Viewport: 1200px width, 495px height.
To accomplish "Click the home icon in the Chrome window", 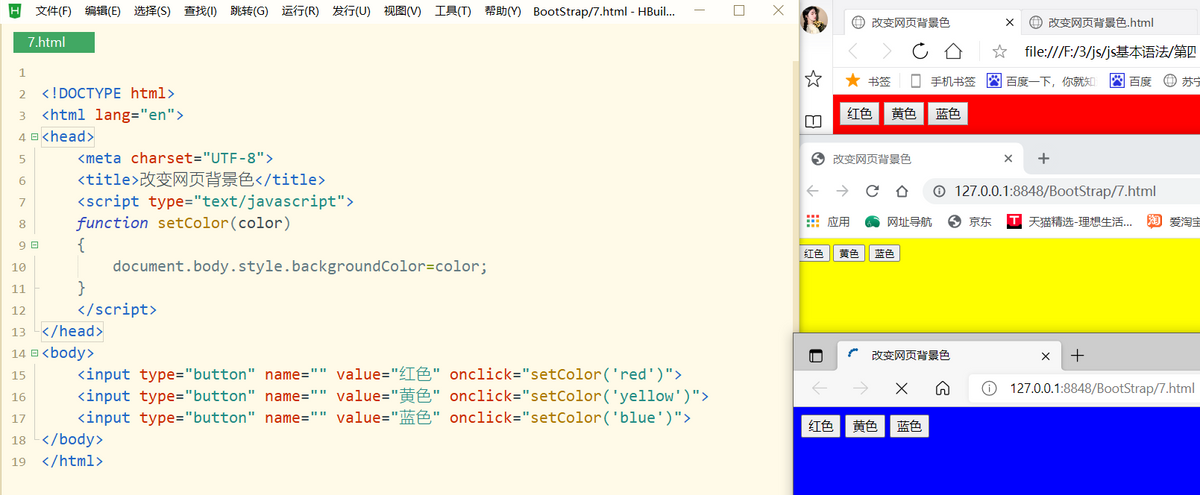I will (902, 191).
